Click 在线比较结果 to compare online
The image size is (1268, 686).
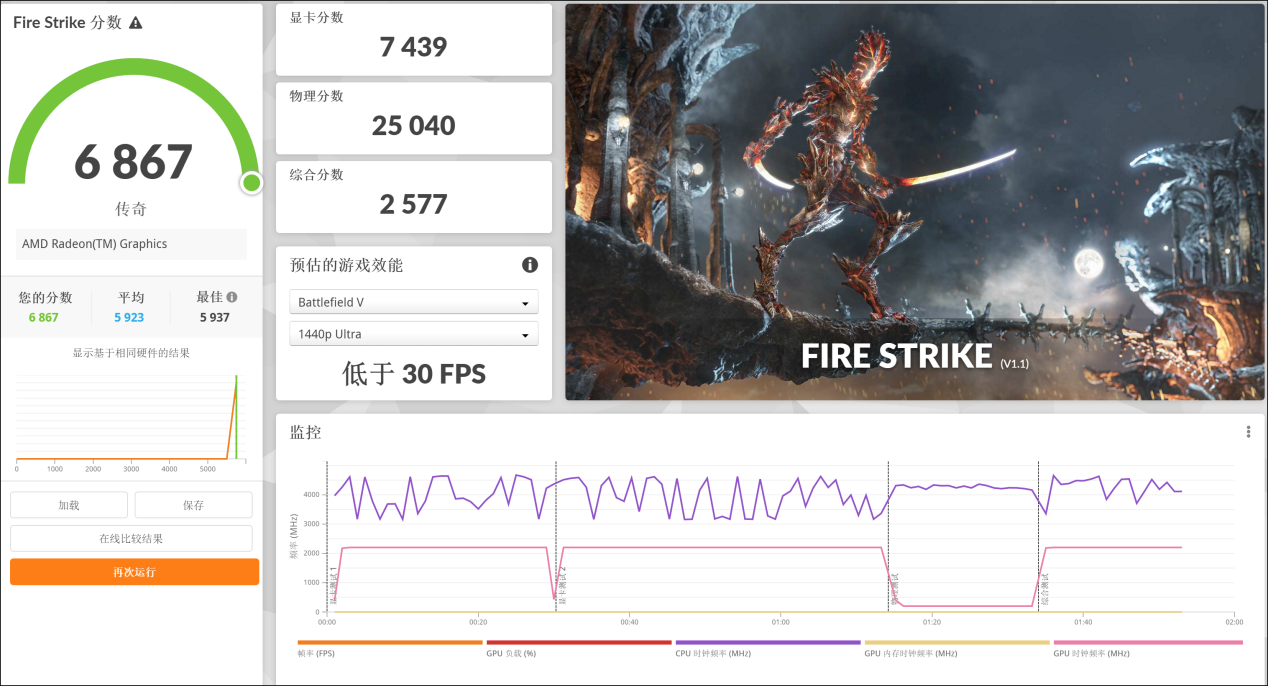click(x=131, y=539)
